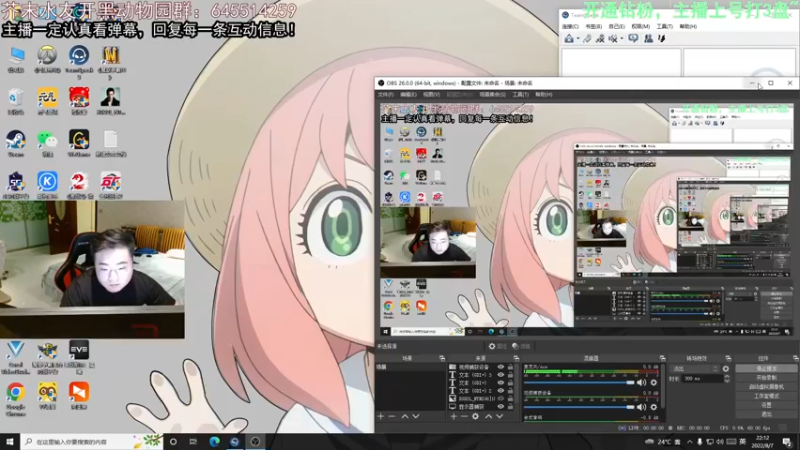Adjust the 300 ms duration stepper
Viewport: 800px width, 450px height.
(727, 379)
